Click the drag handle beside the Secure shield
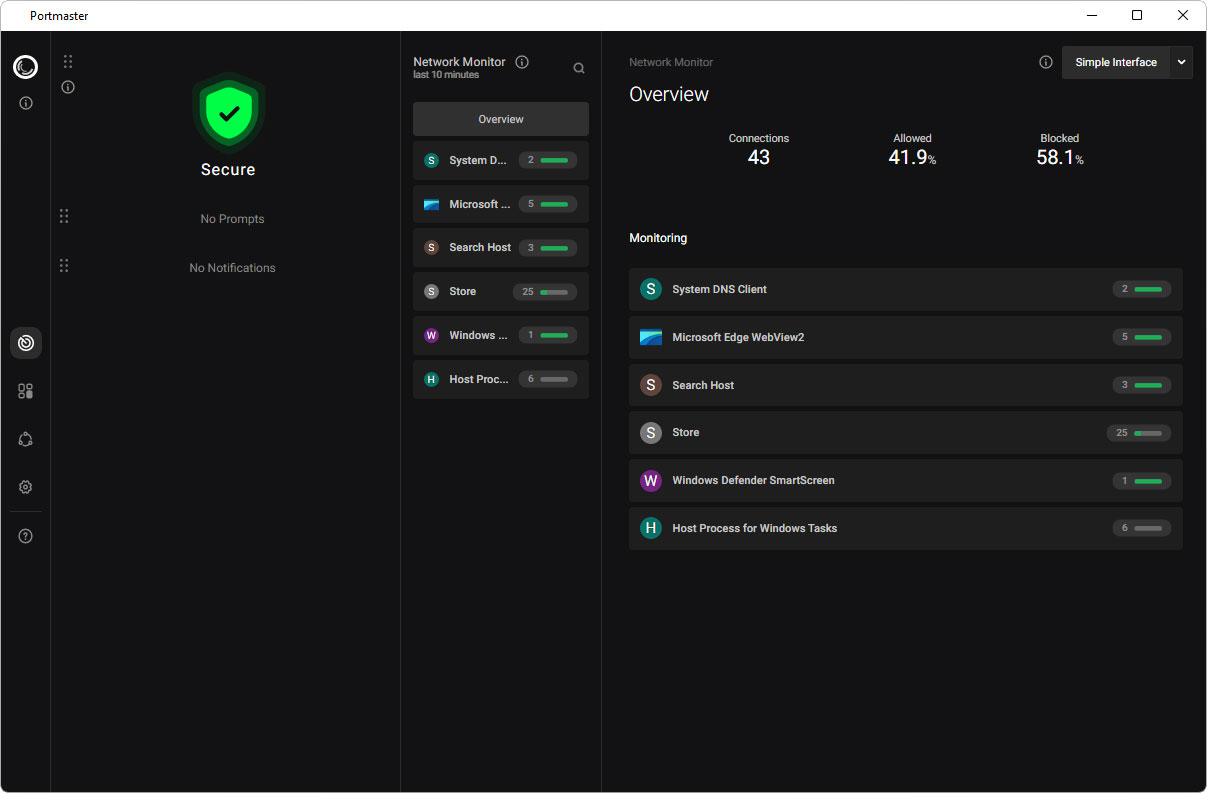The height and width of the screenshot is (793, 1207). (68, 62)
